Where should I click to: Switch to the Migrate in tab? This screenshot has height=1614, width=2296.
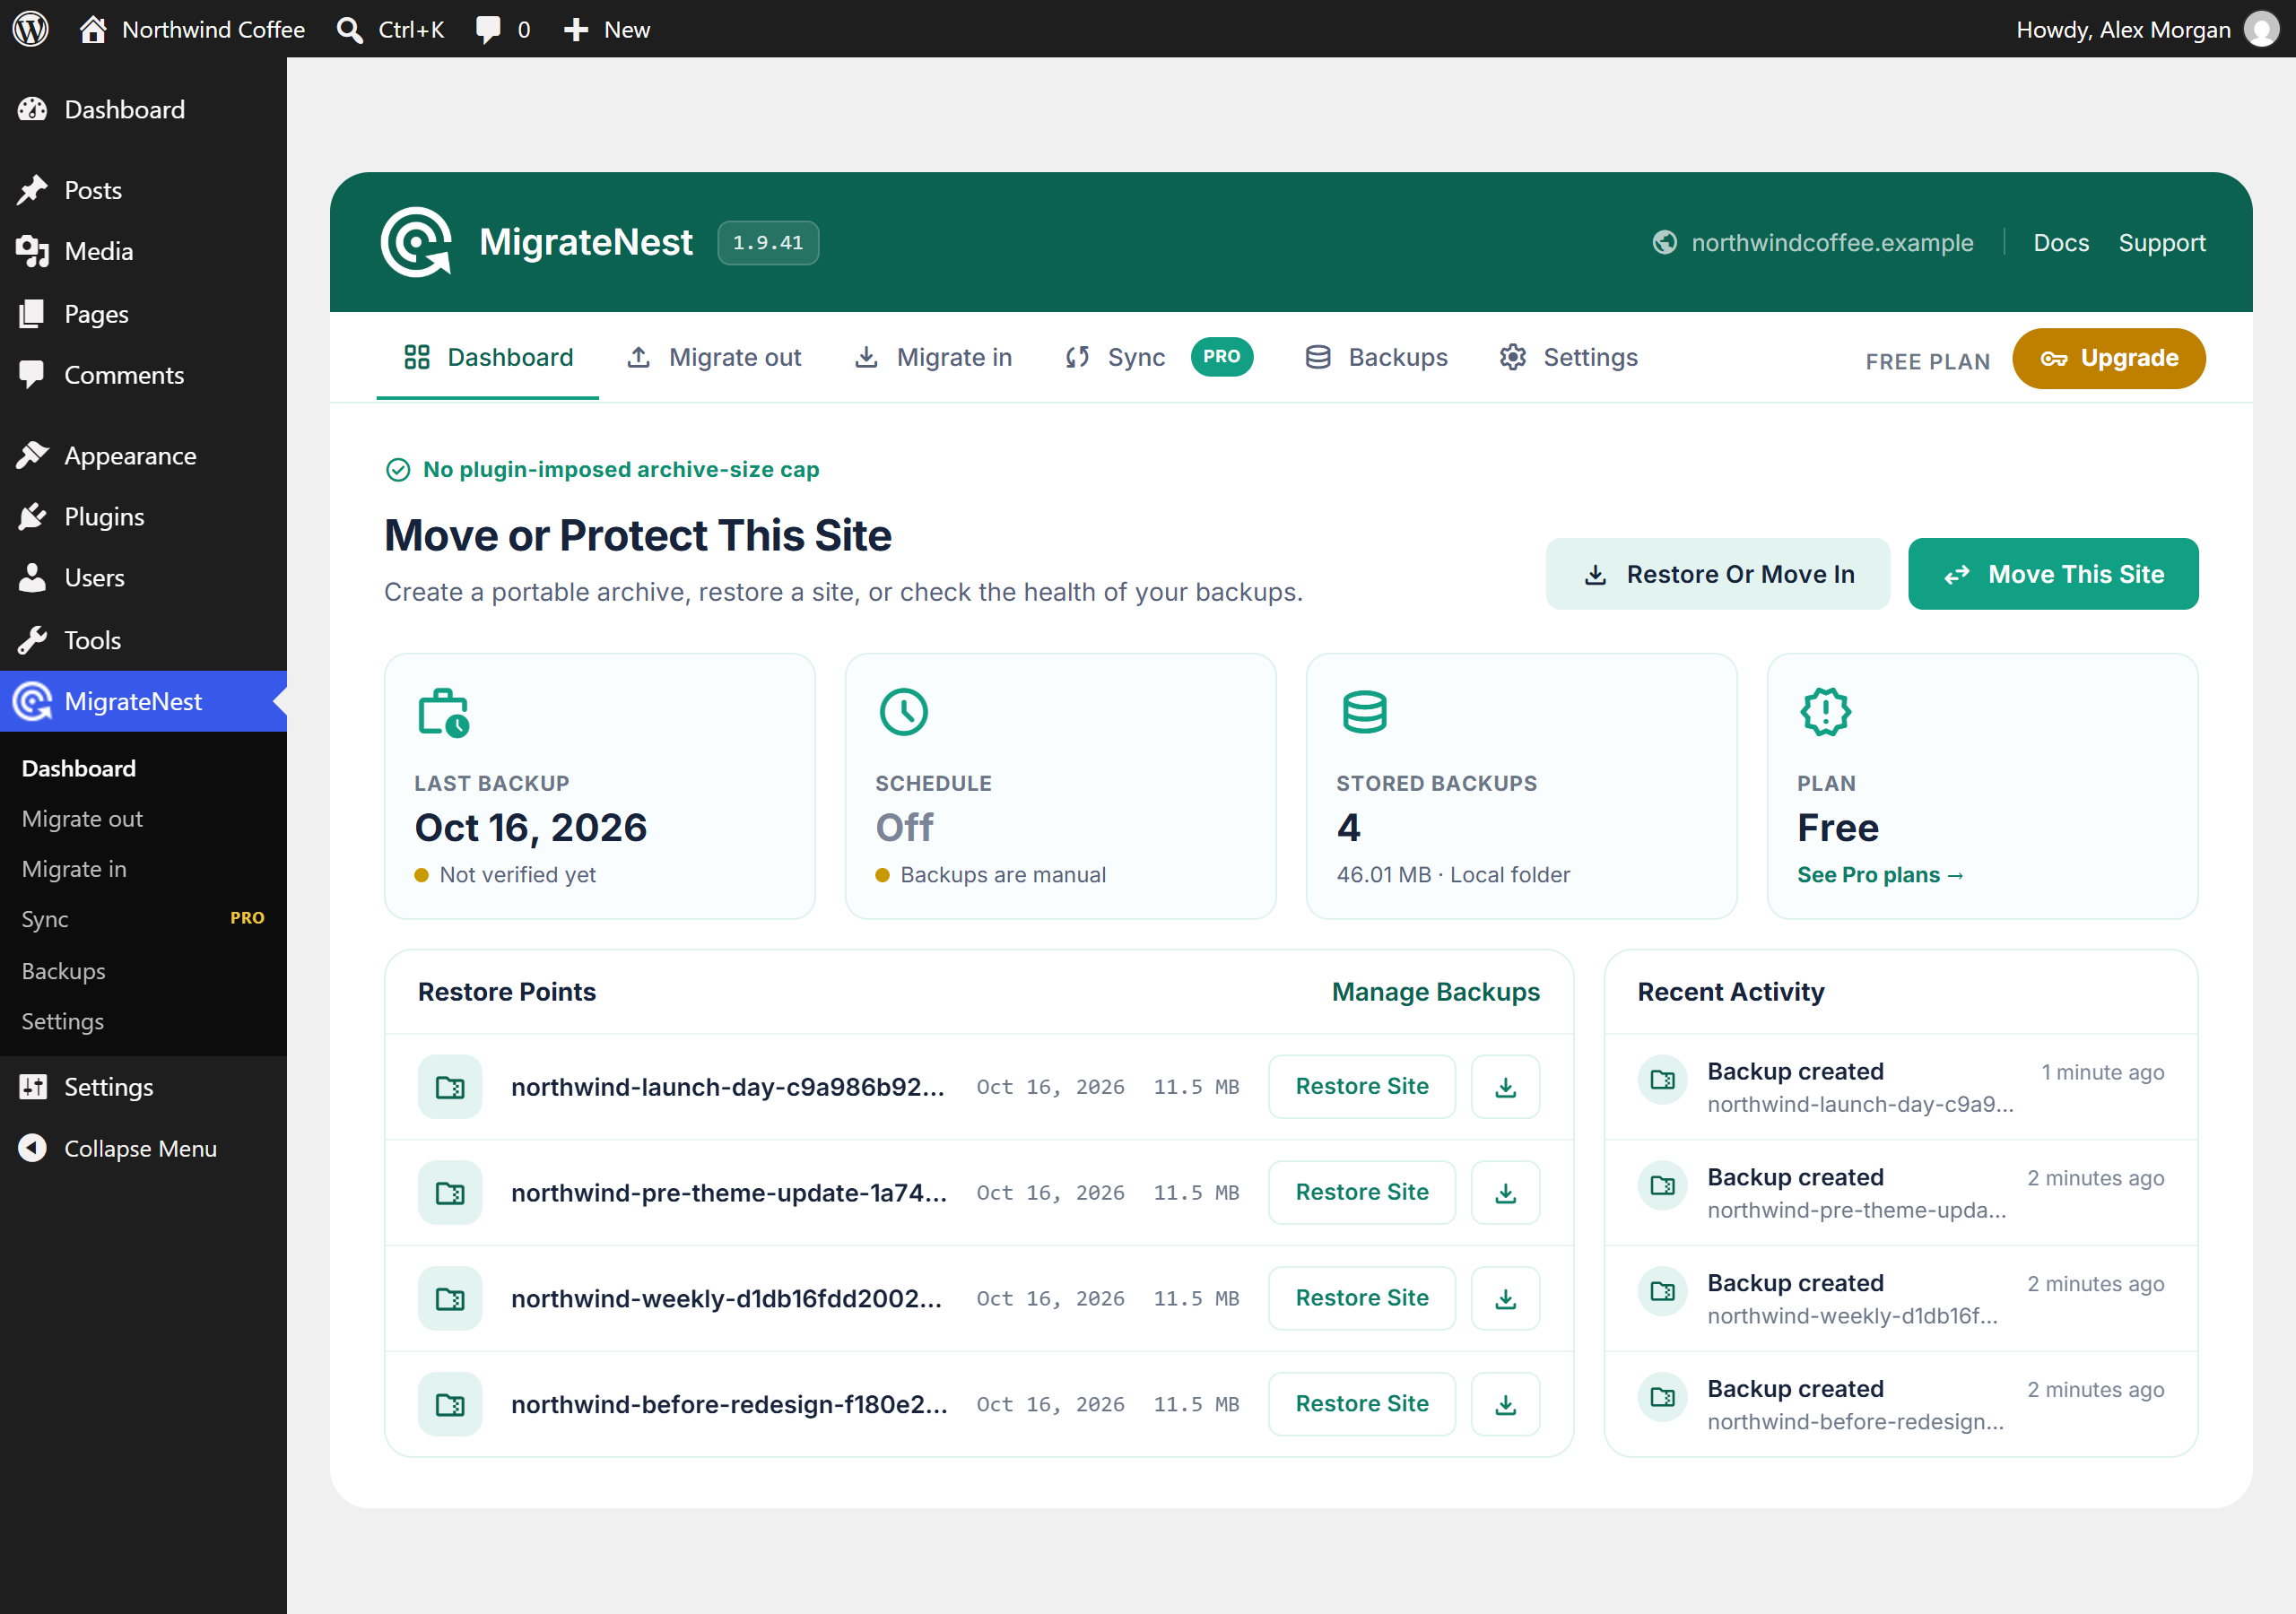click(x=933, y=358)
